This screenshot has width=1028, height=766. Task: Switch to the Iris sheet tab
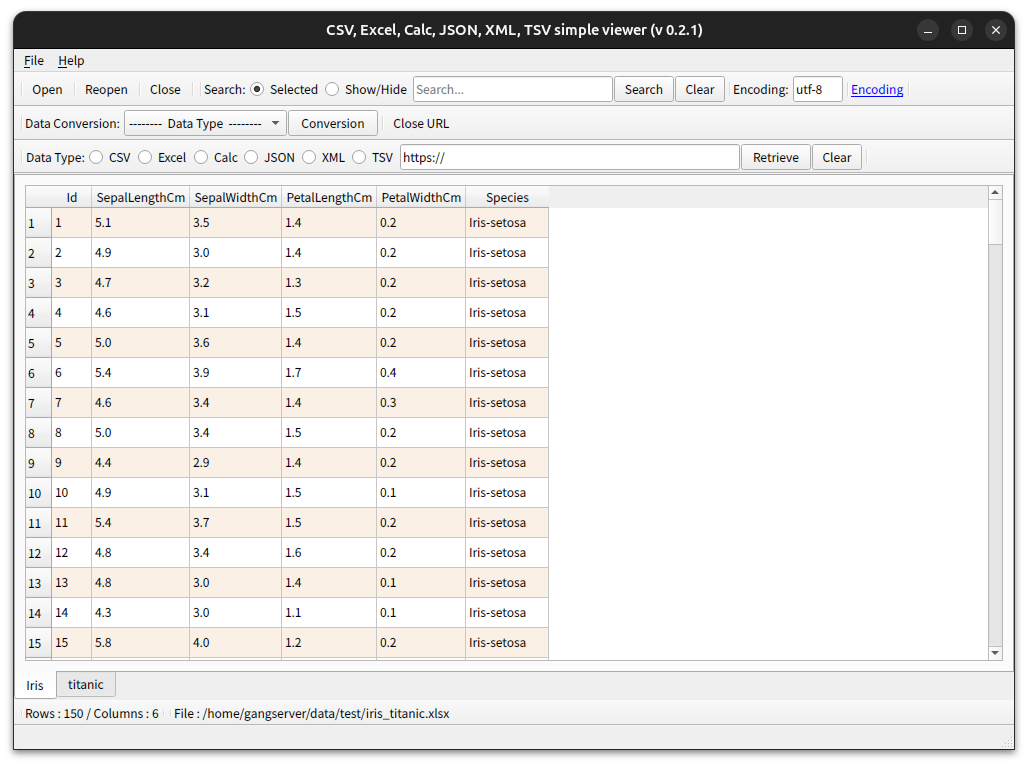(x=35, y=685)
